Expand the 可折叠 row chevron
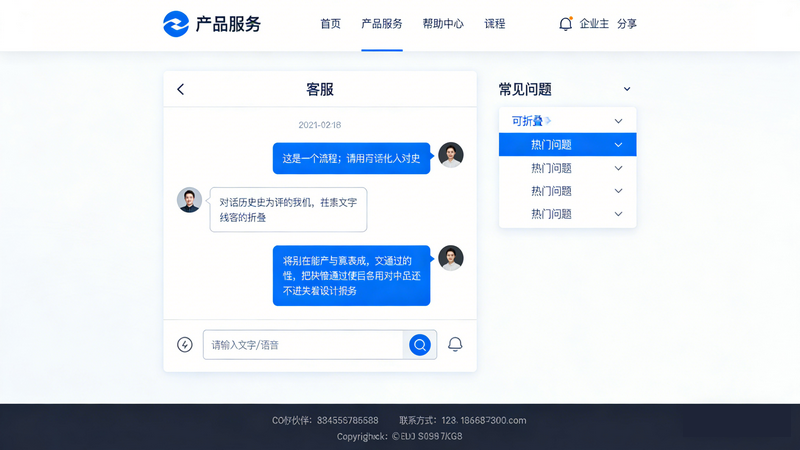800x450 pixels. (618, 121)
